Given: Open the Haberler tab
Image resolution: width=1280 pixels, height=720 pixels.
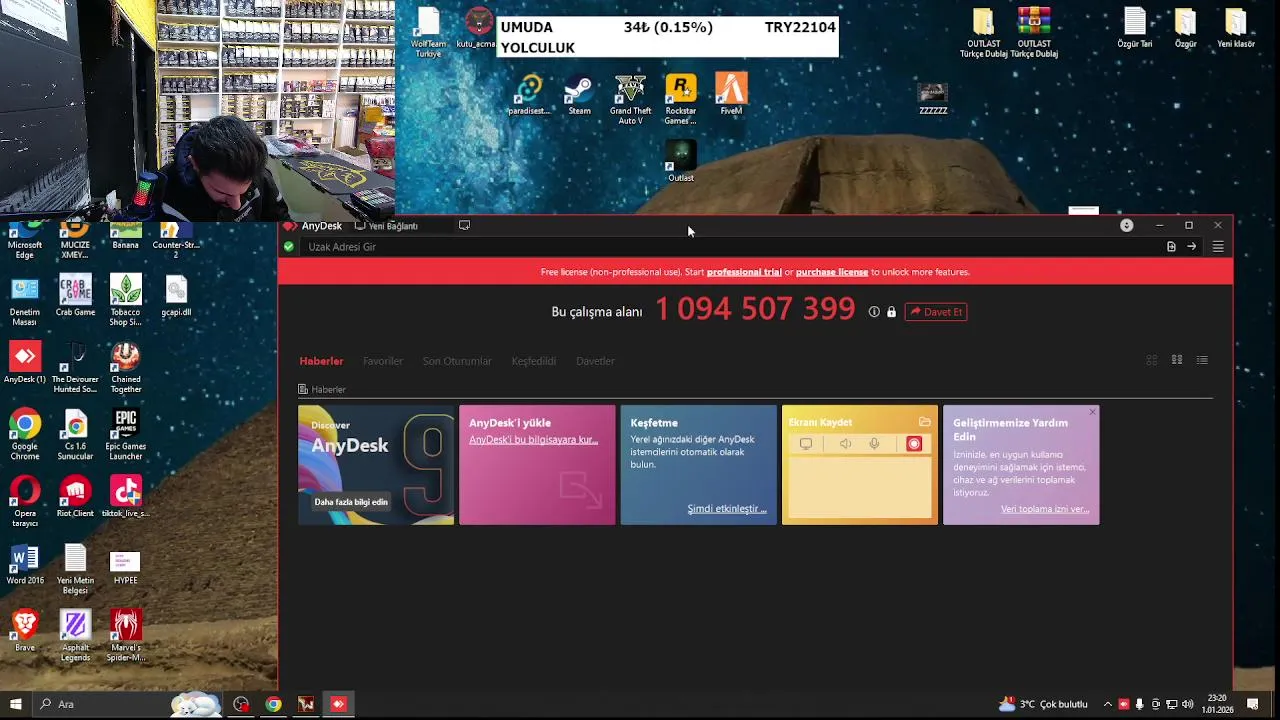Looking at the screenshot, I should point(321,361).
